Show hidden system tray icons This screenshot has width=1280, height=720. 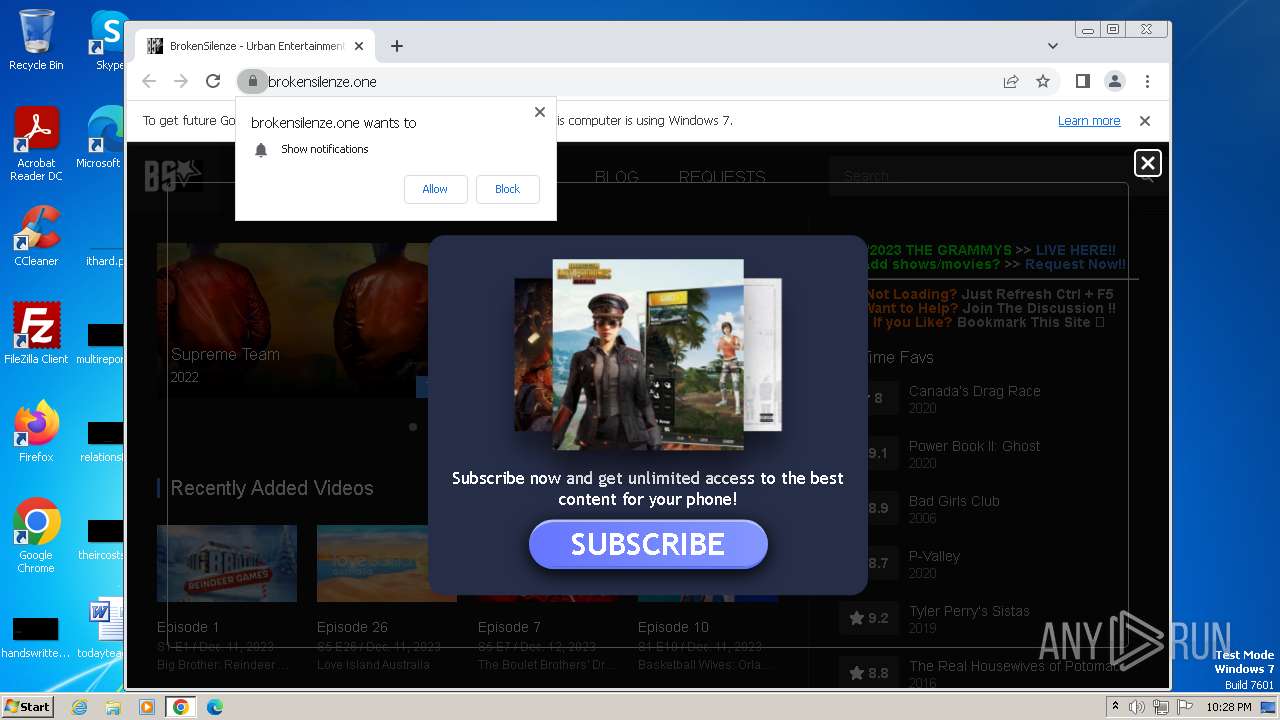click(1115, 707)
